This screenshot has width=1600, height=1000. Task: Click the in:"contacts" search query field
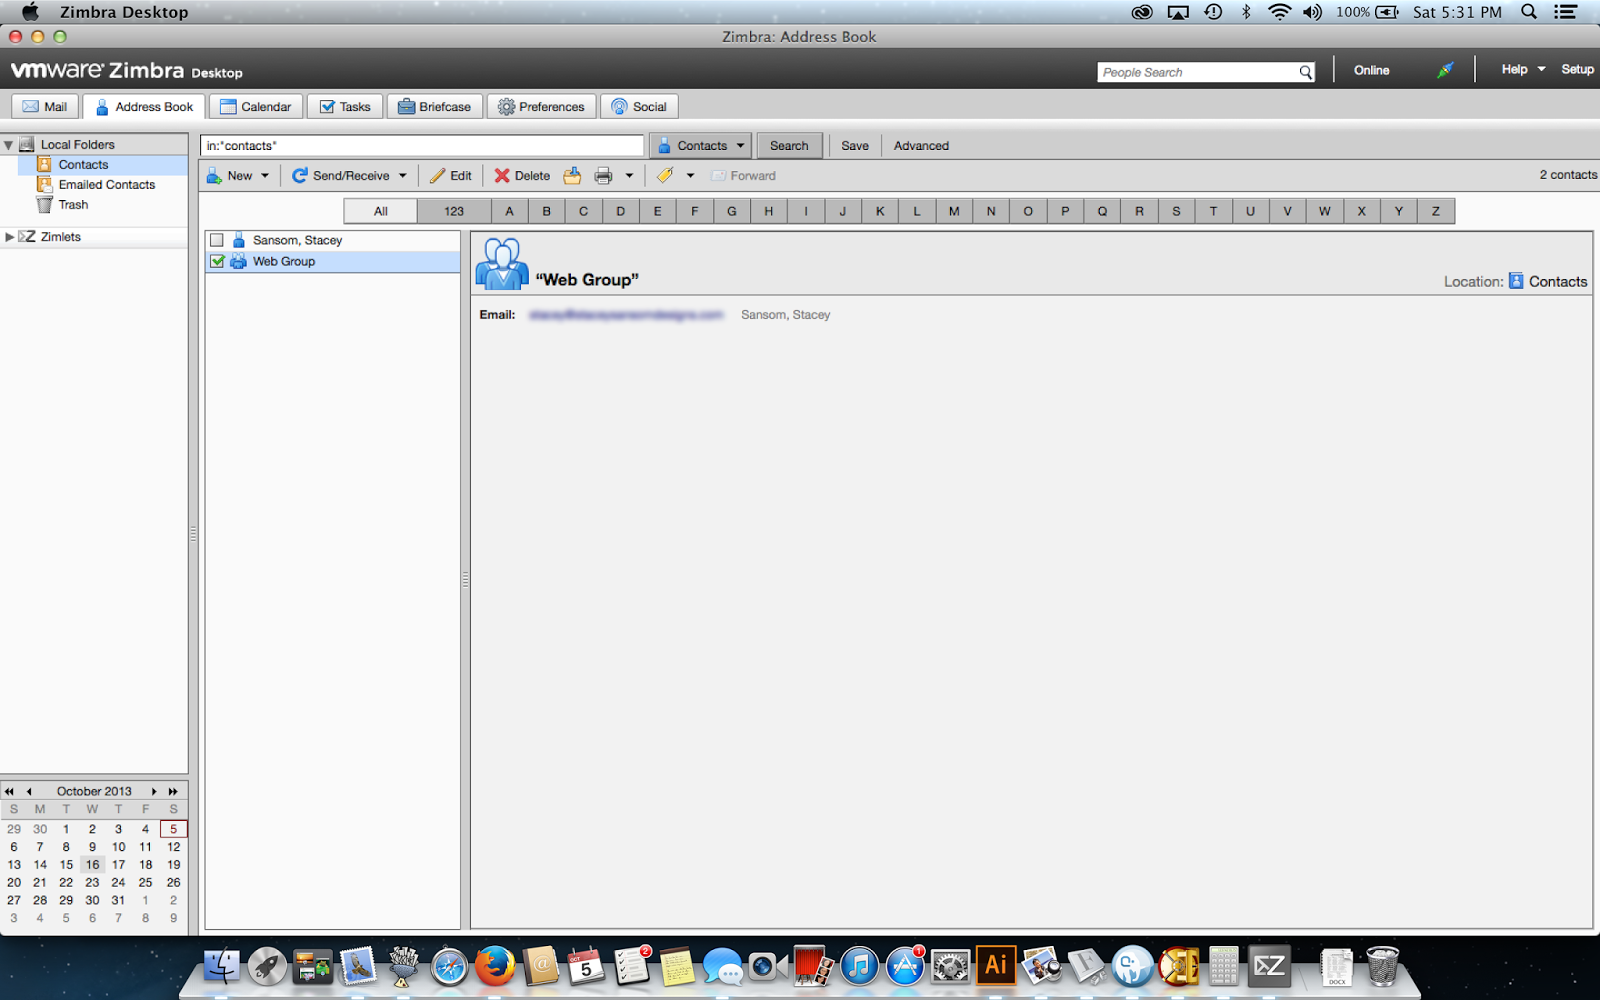[x=422, y=146]
